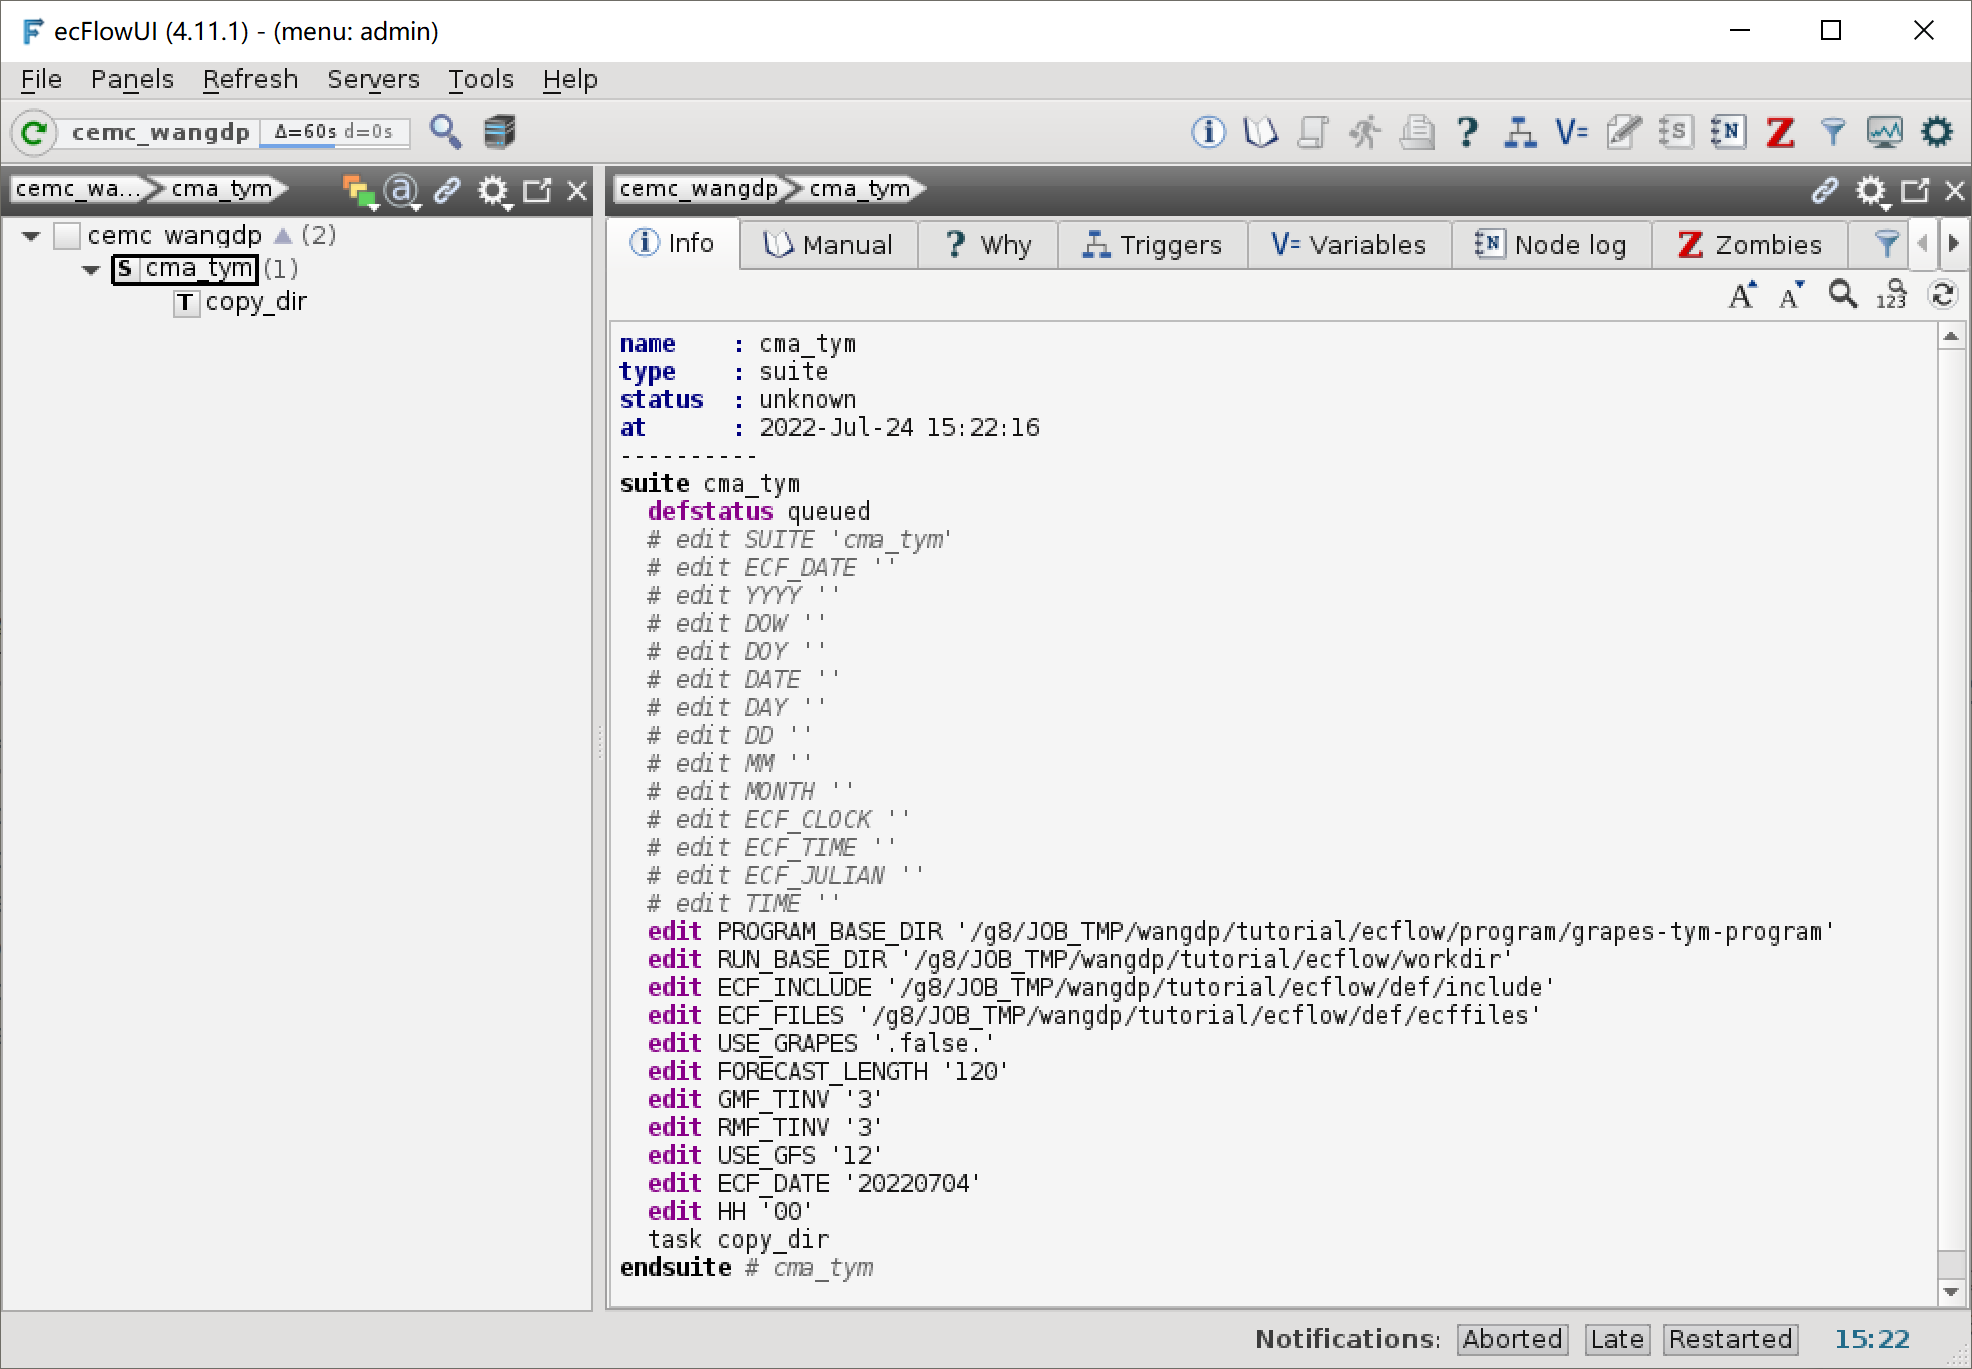1972x1369 pixels.
Task: Click the Variables V= icon in main toolbar
Action: [1571, 132]
